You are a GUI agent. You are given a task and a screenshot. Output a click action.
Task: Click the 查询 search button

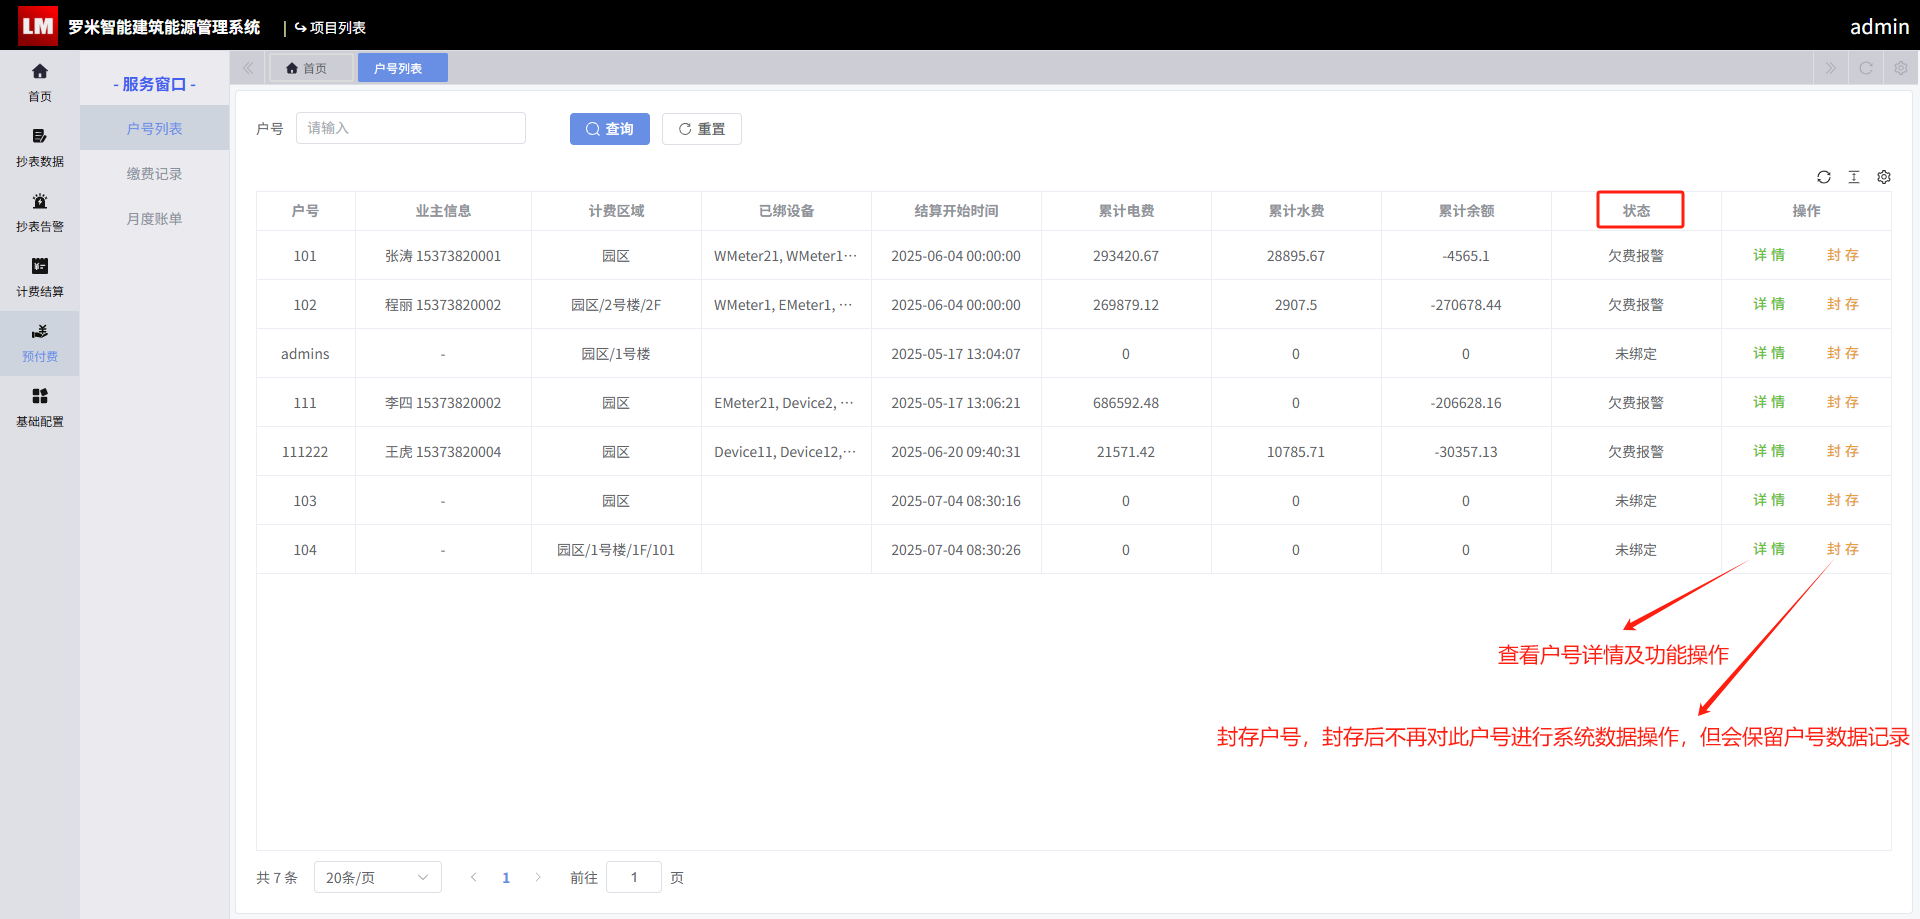[x=610, y=129]
